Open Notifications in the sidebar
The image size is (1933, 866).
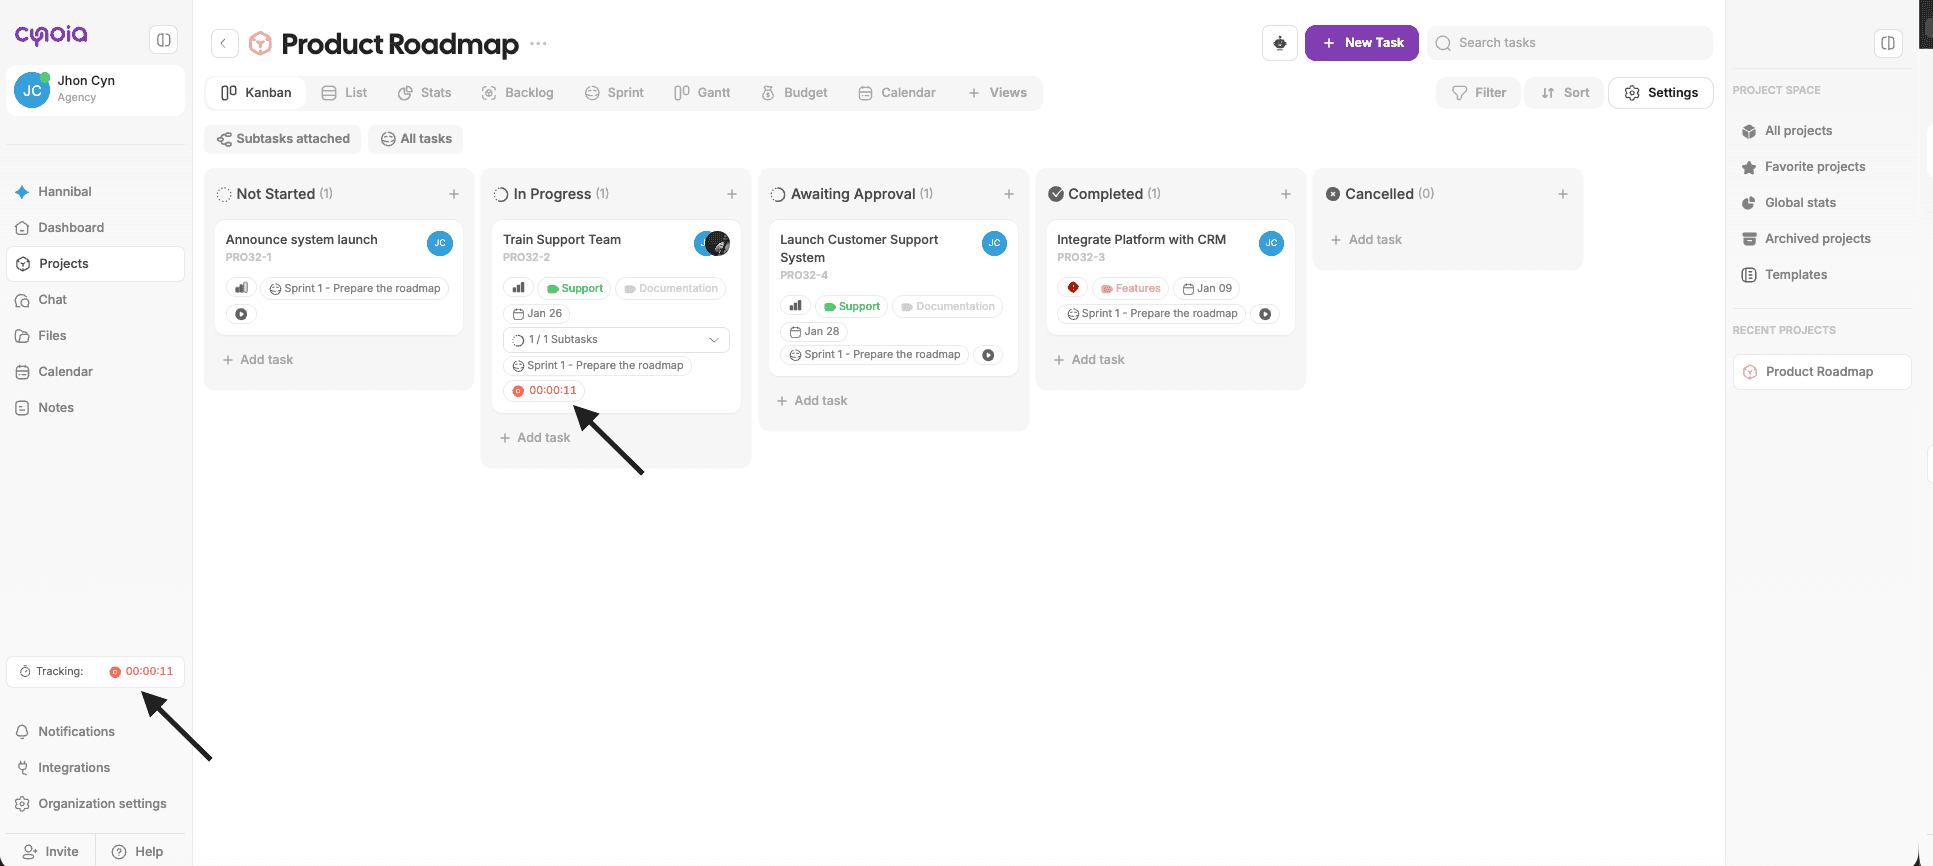[95, 732]
